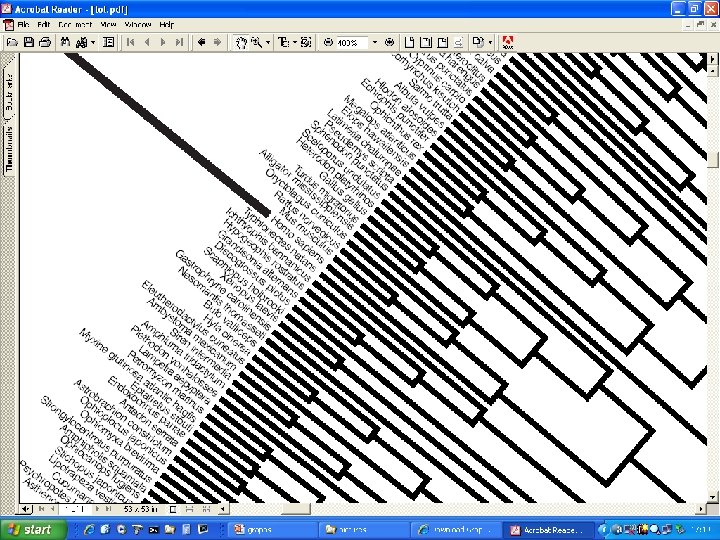The image size is (720, 540).
Task: Click the Find binoculars icon
Action: pyautogui.click(x=65, y=43)
